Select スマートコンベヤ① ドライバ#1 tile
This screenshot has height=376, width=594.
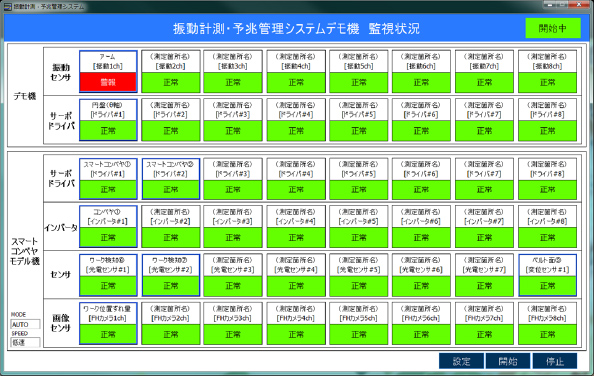[108, 179]
